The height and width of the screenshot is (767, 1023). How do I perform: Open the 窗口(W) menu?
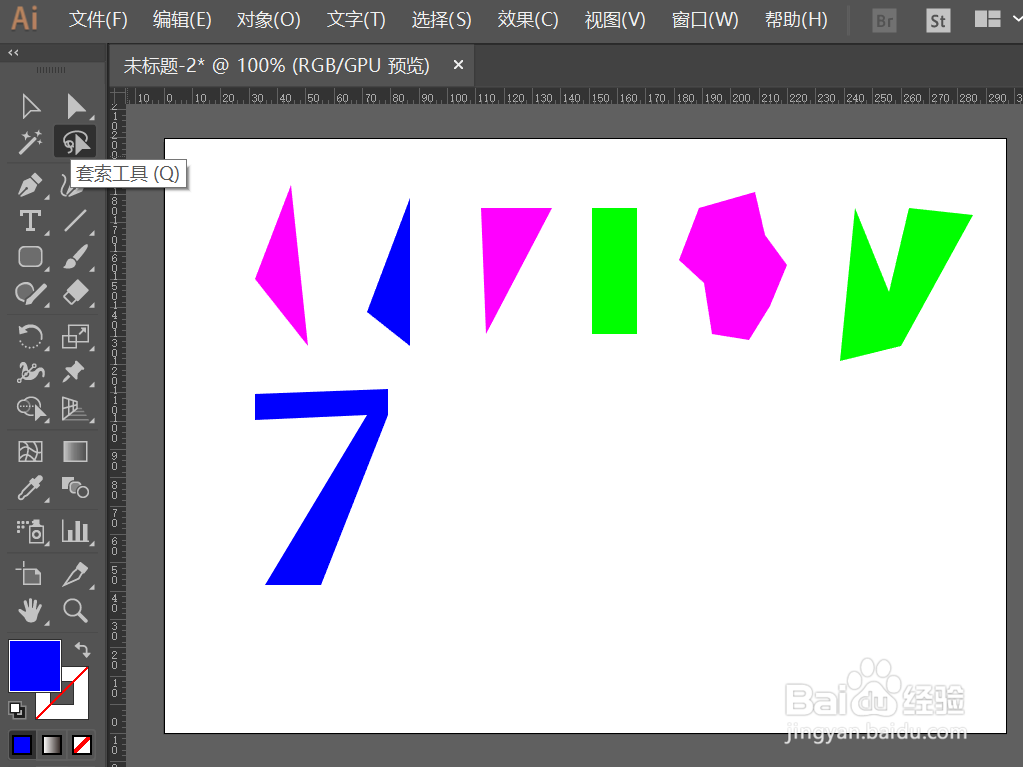click(705, 20)
